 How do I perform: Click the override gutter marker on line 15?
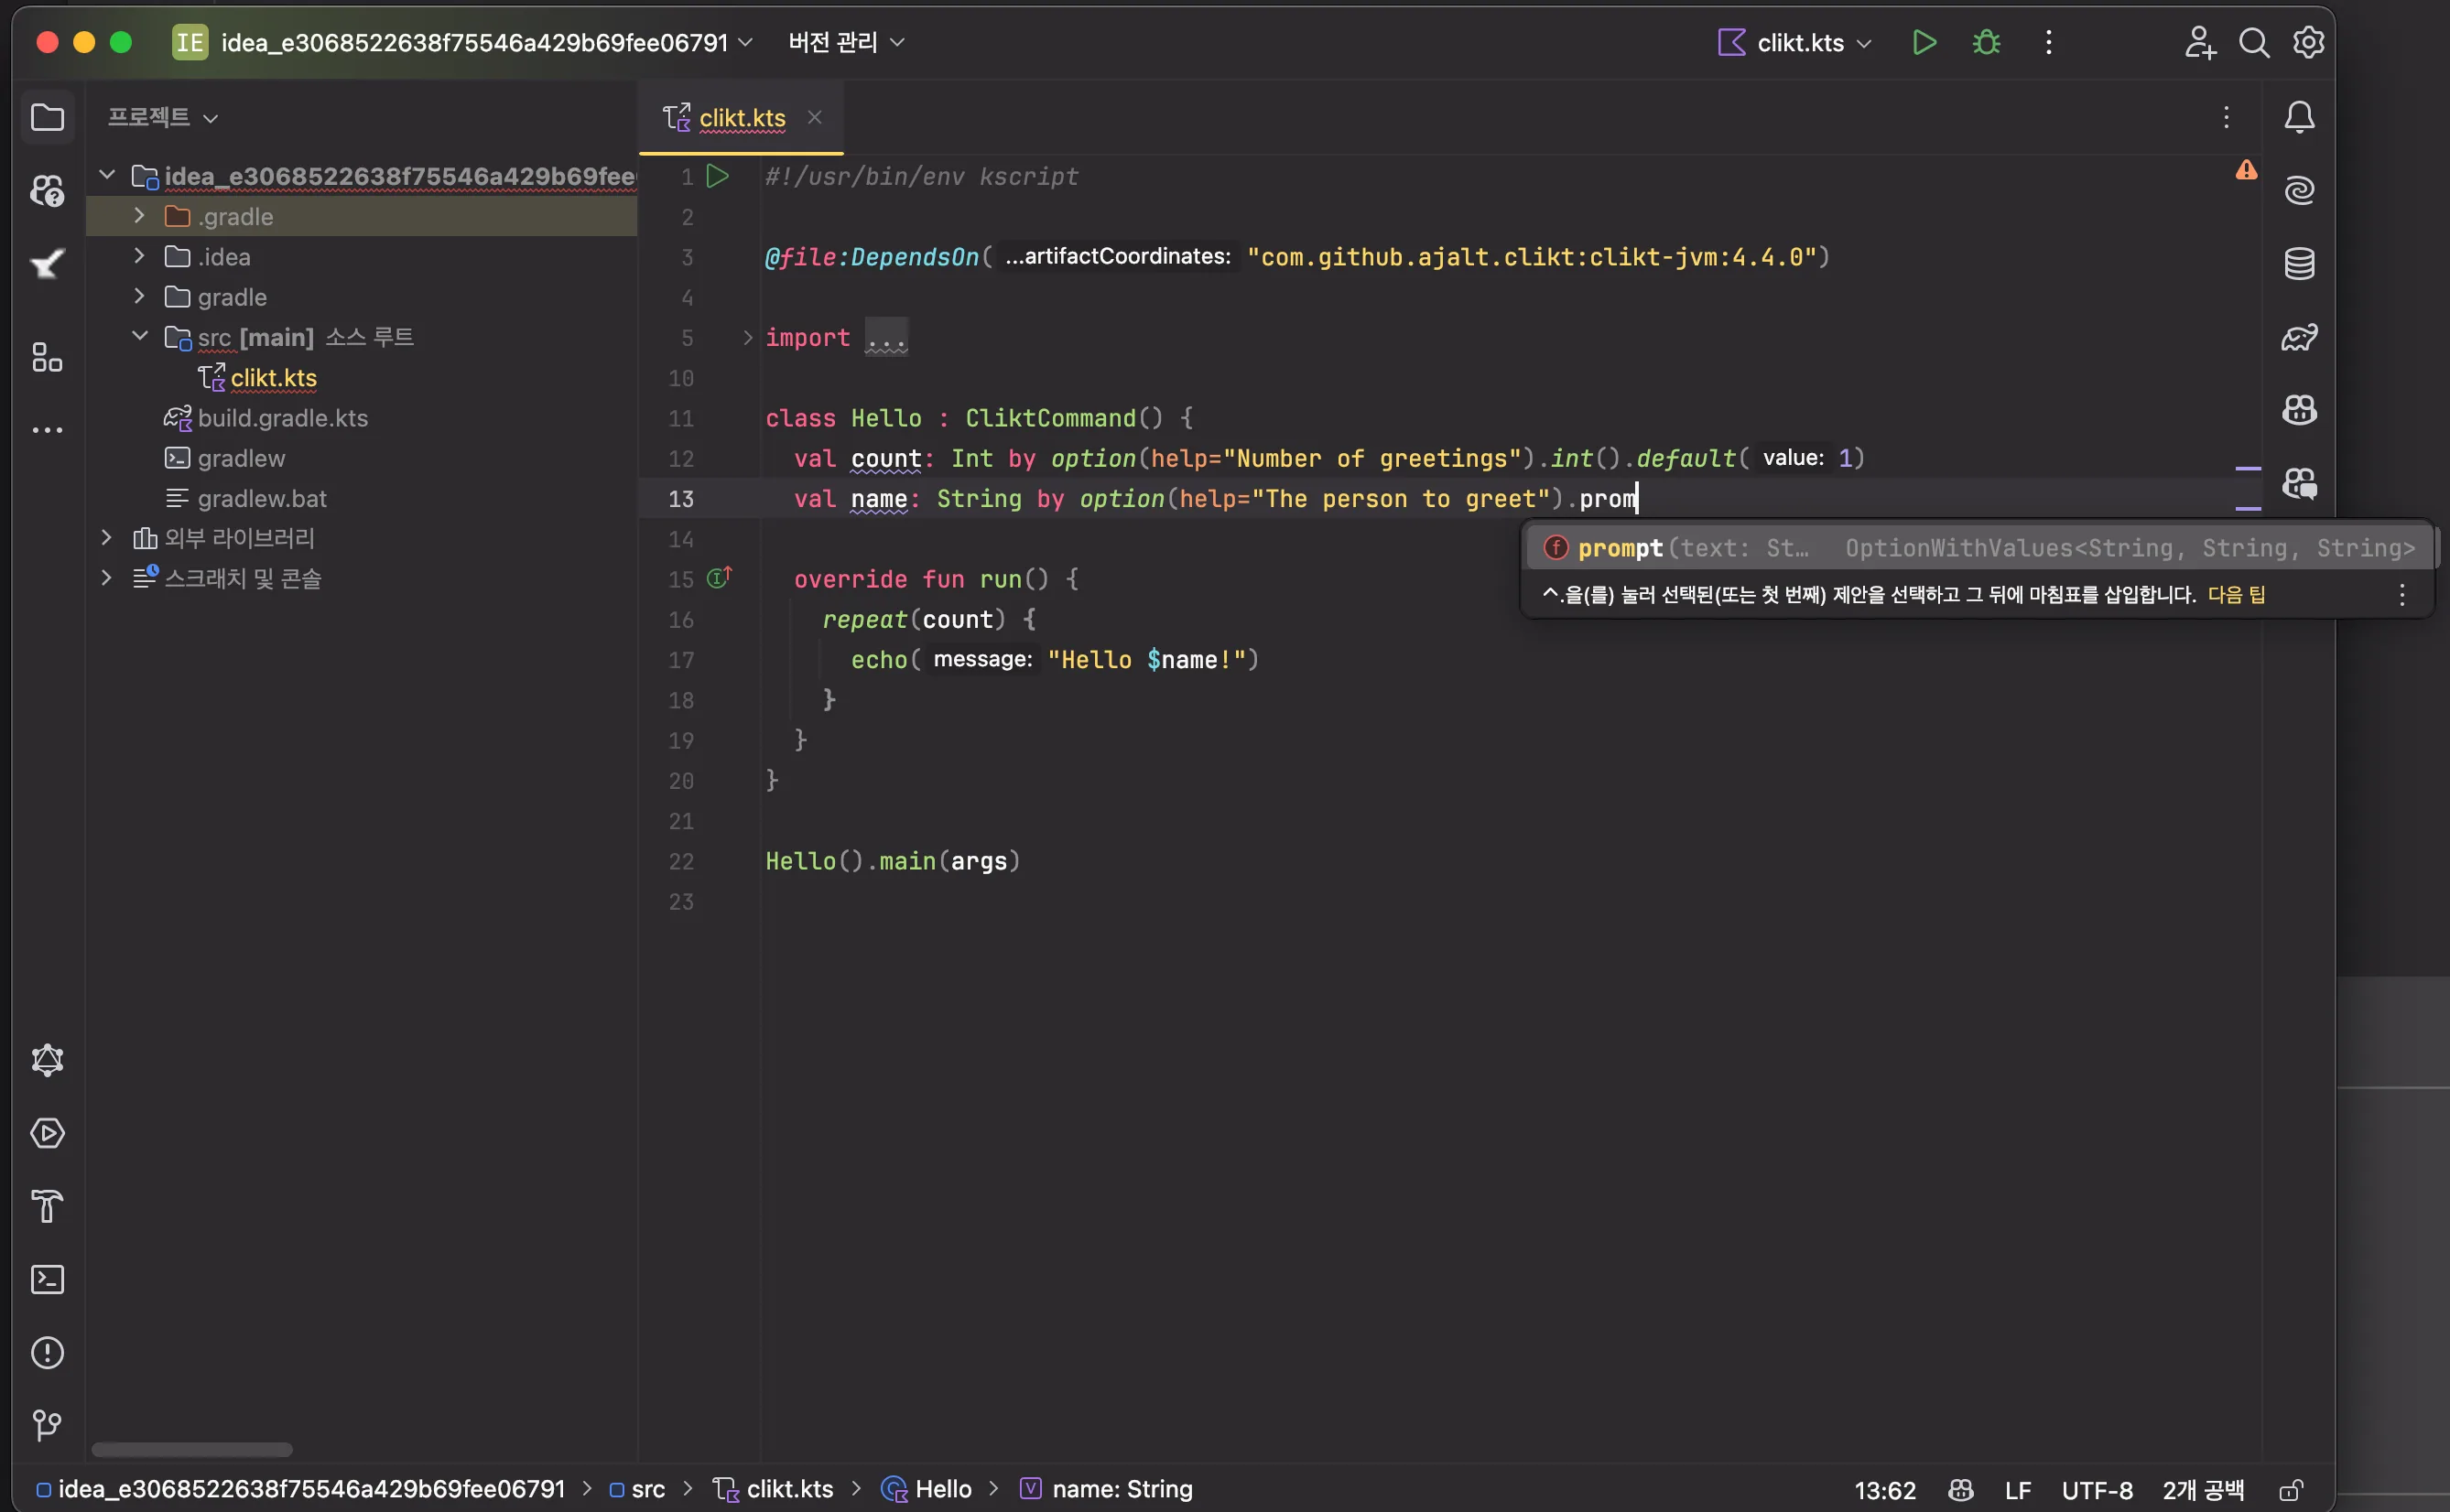click(719, 578)
